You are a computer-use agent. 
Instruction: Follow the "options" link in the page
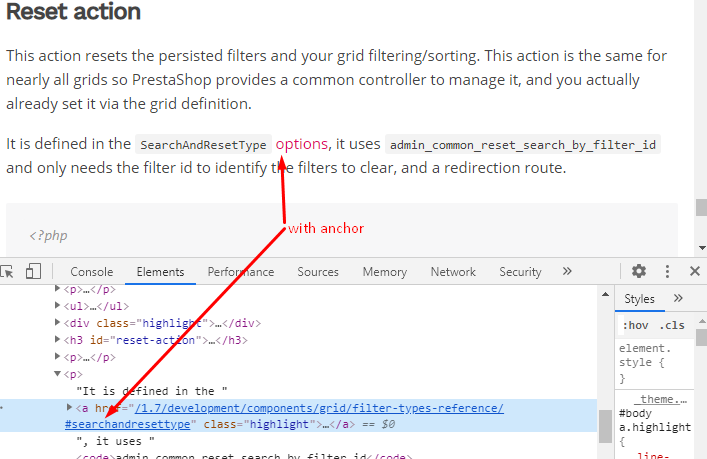click(302, 144)
